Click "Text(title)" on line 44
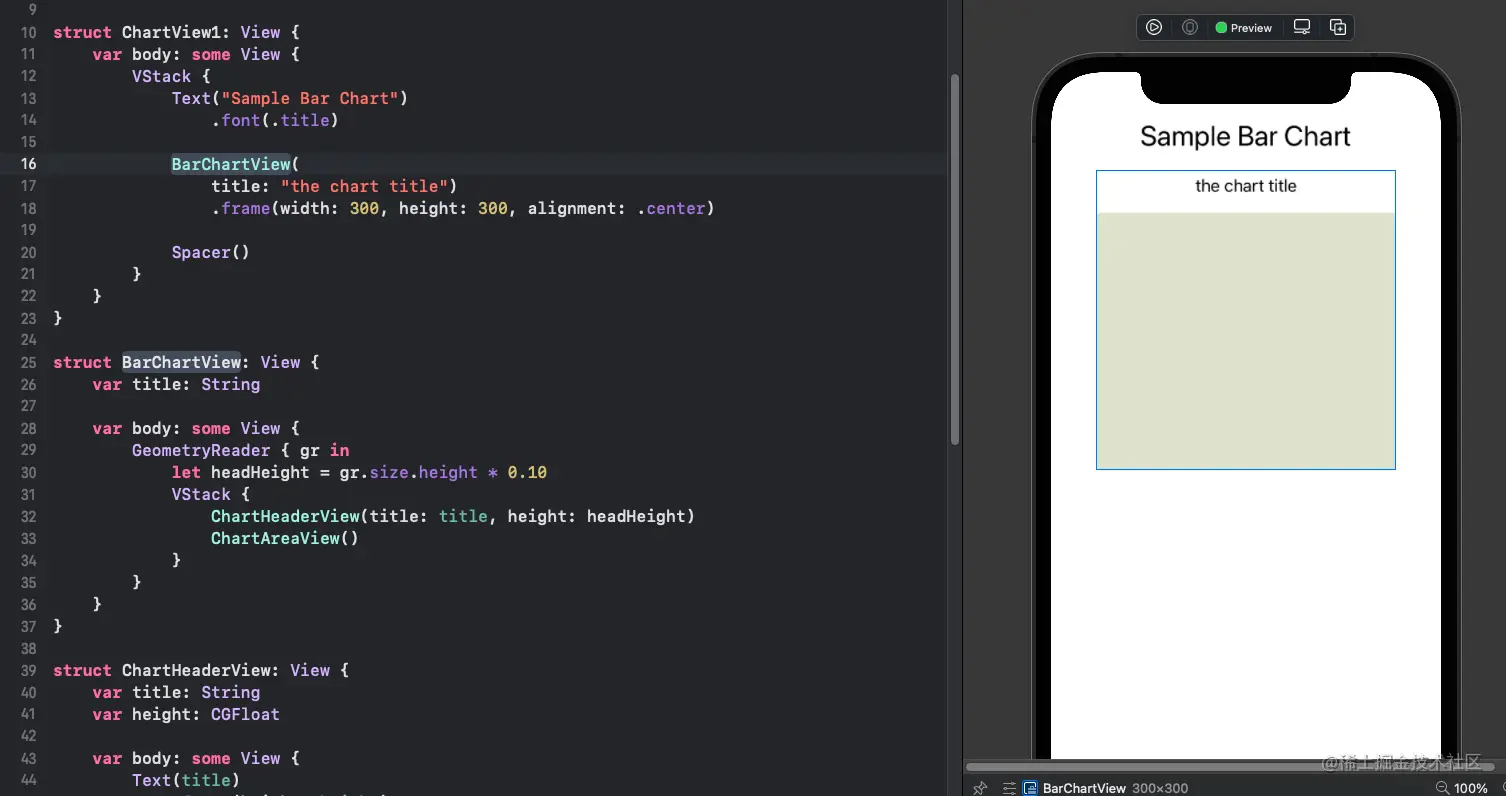This screenshot has width=1506, height=796. (x=186, y=780)
